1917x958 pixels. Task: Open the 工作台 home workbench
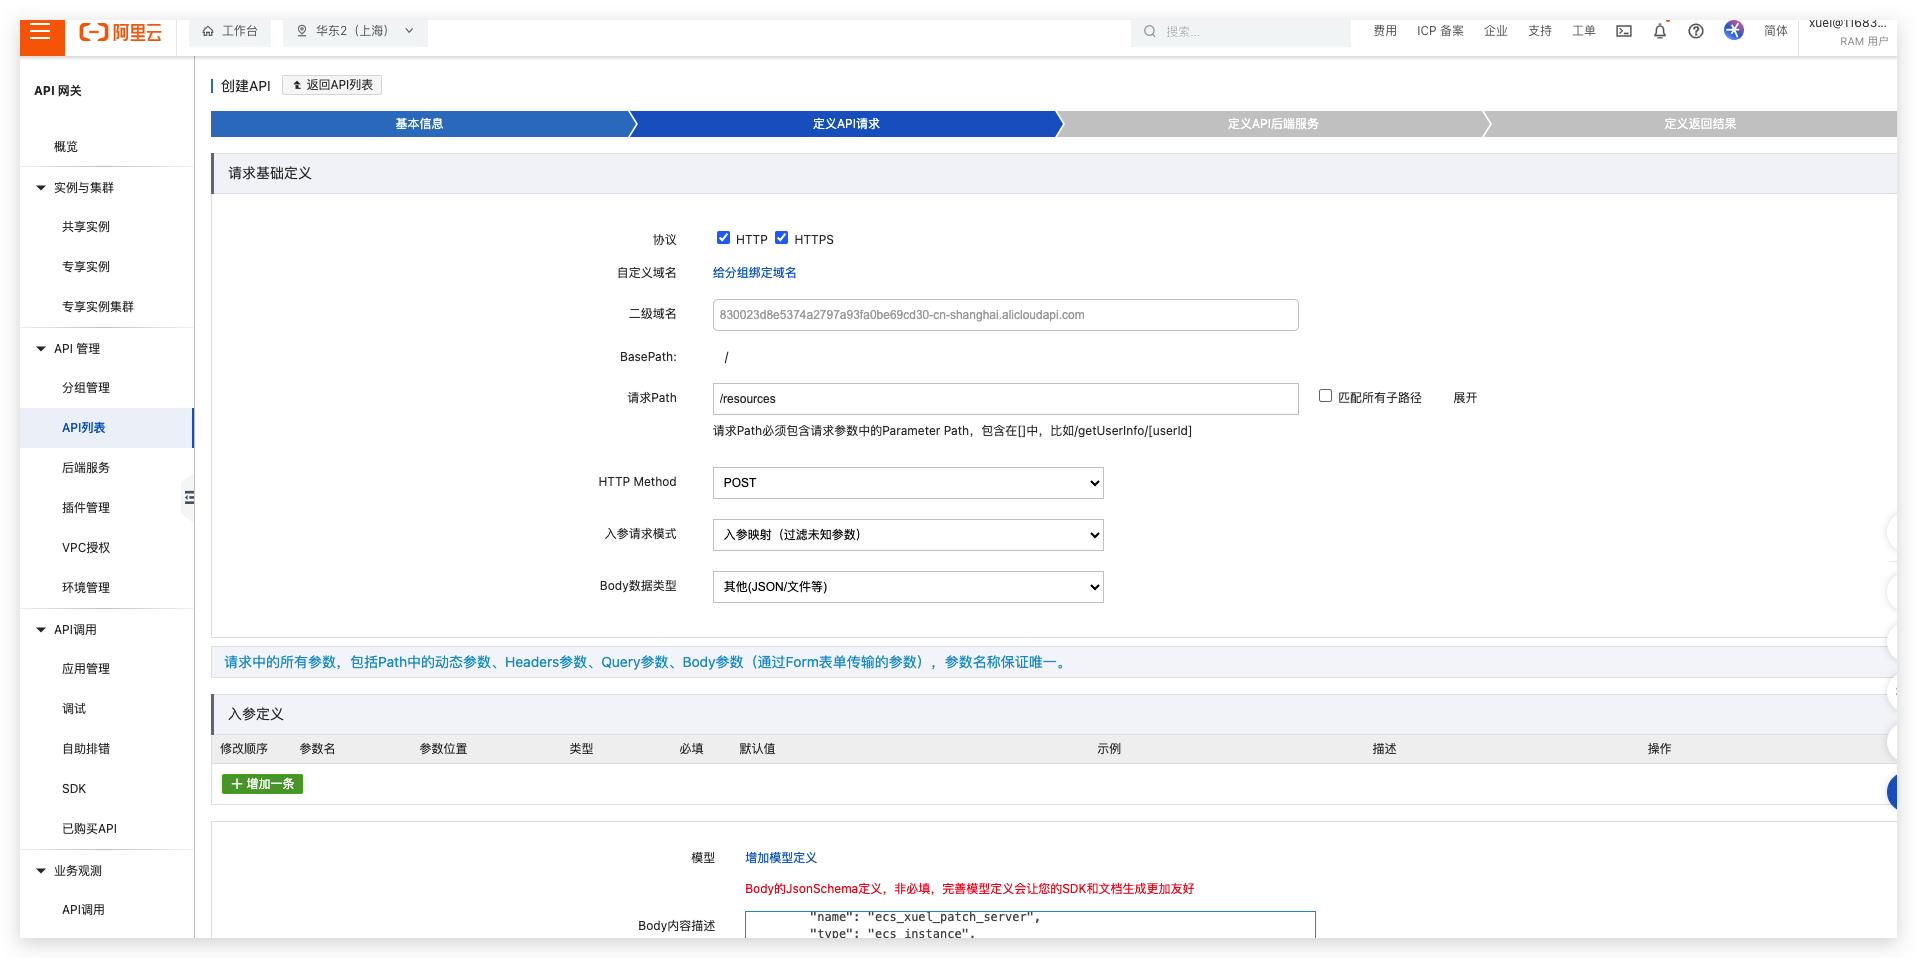point(230,31)
